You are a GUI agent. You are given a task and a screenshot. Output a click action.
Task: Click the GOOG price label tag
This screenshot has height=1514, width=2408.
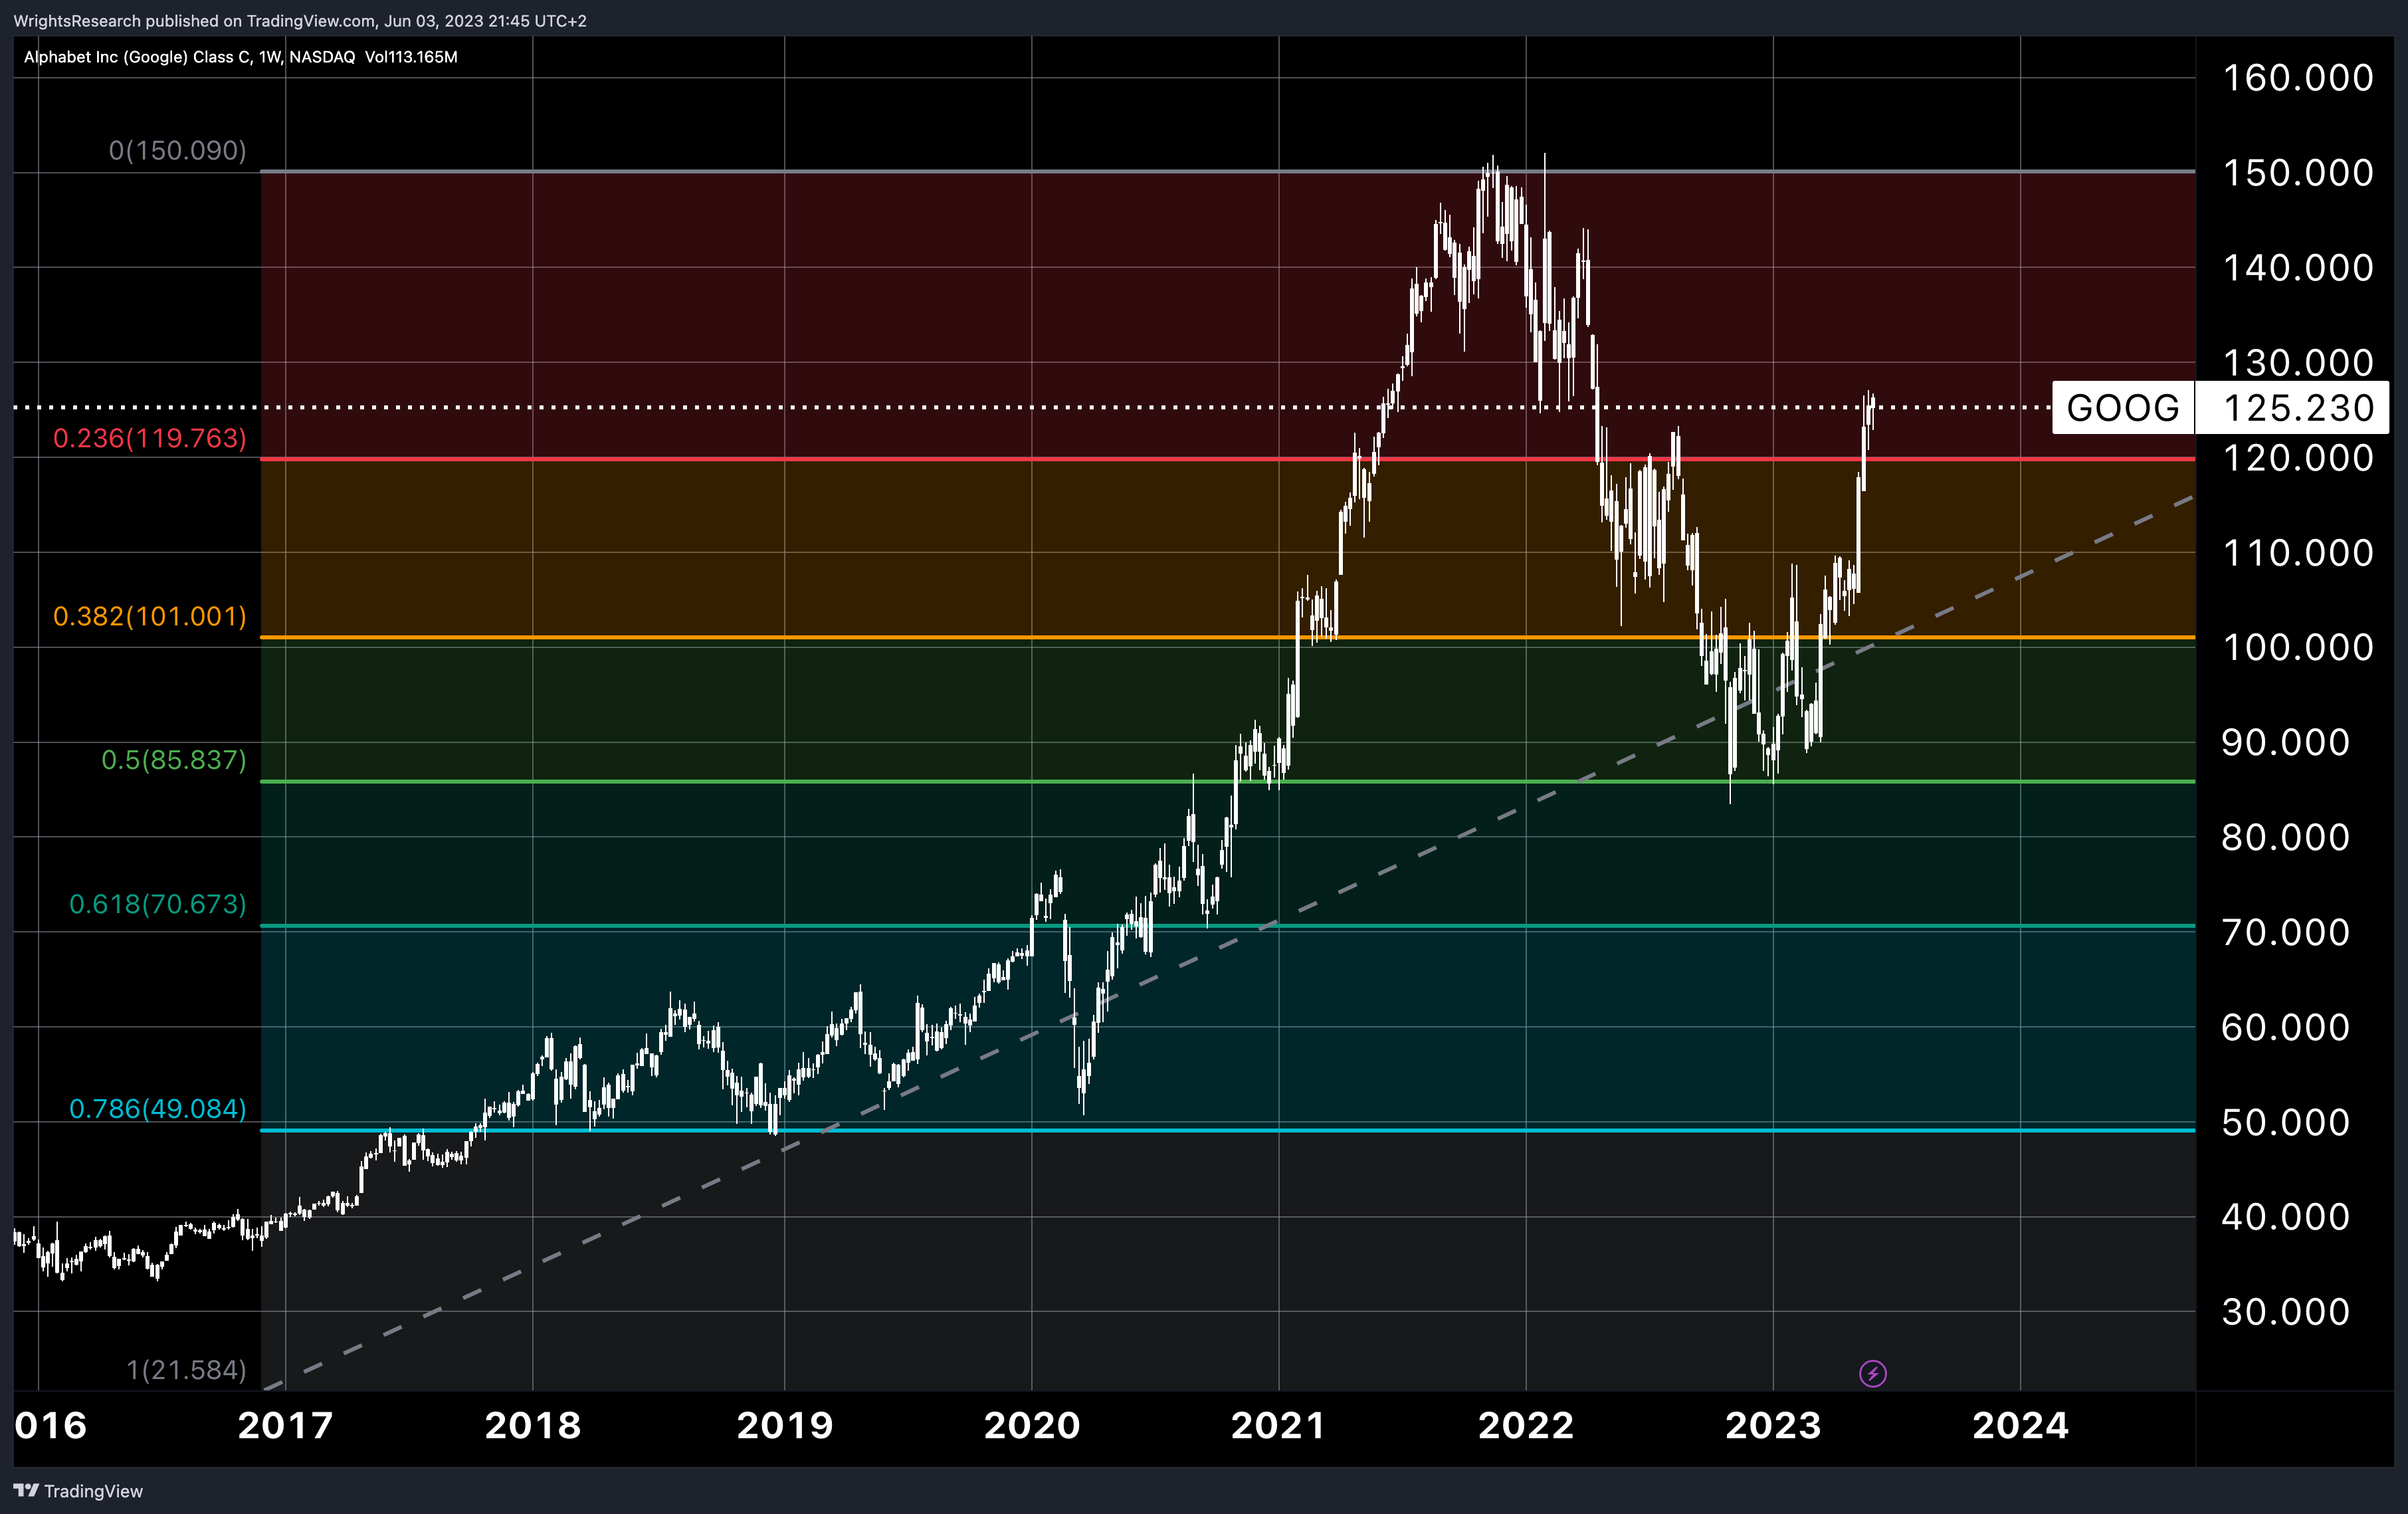coord(2122,408)
